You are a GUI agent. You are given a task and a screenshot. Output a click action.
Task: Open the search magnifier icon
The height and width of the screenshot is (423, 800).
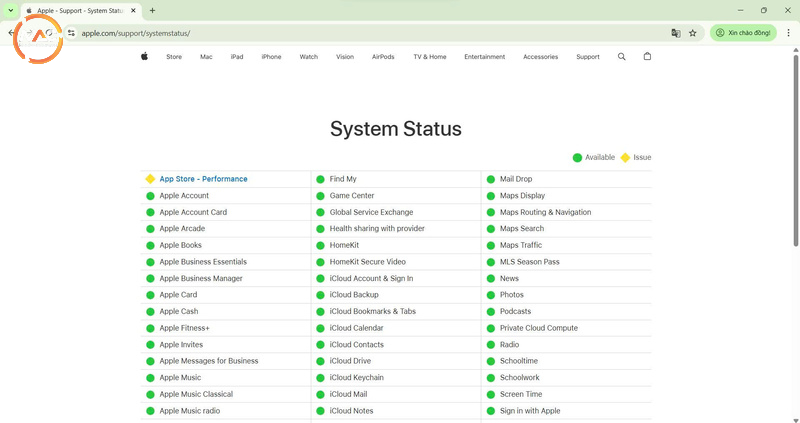(621, 57)
